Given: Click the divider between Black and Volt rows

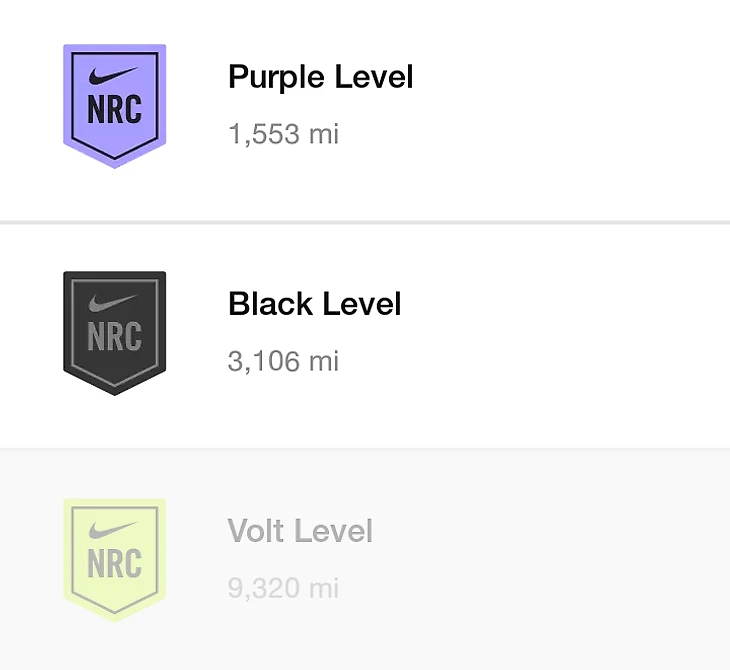Looking at the screenshot, I should pyautogui.click(x=365, y=448).
